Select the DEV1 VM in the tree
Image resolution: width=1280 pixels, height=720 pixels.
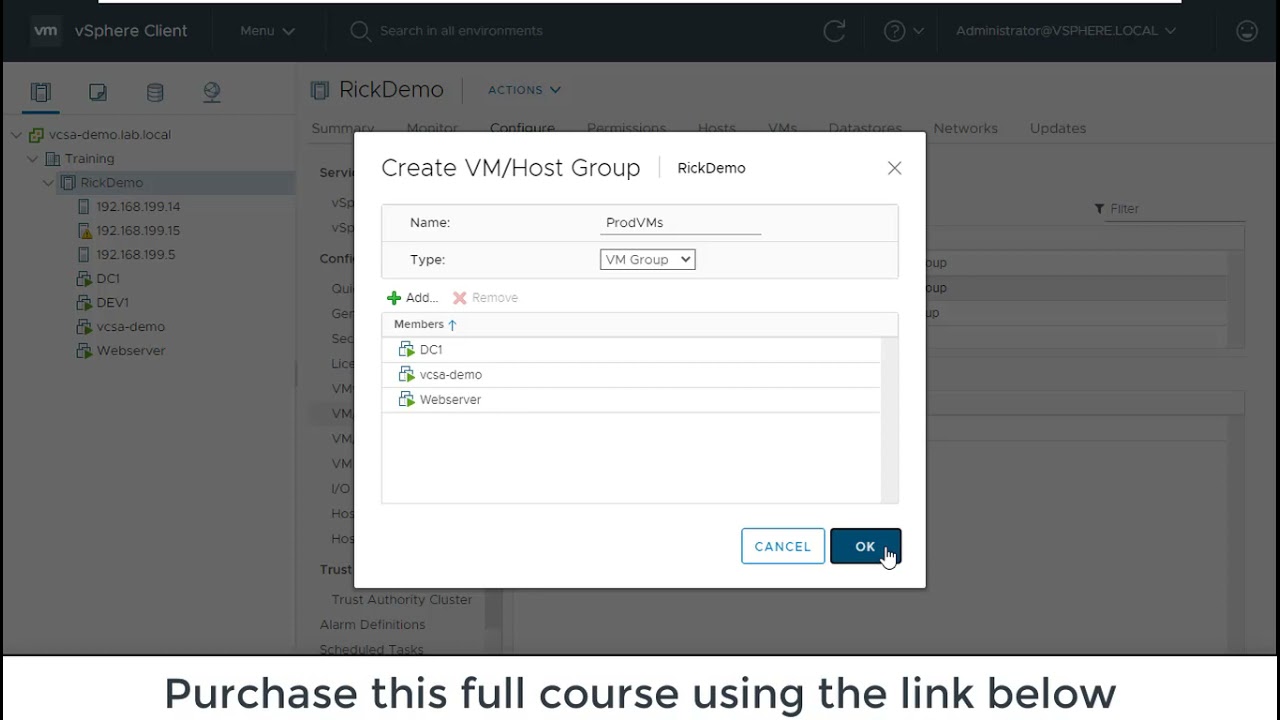pyautogui.click(x=112, y=302)
